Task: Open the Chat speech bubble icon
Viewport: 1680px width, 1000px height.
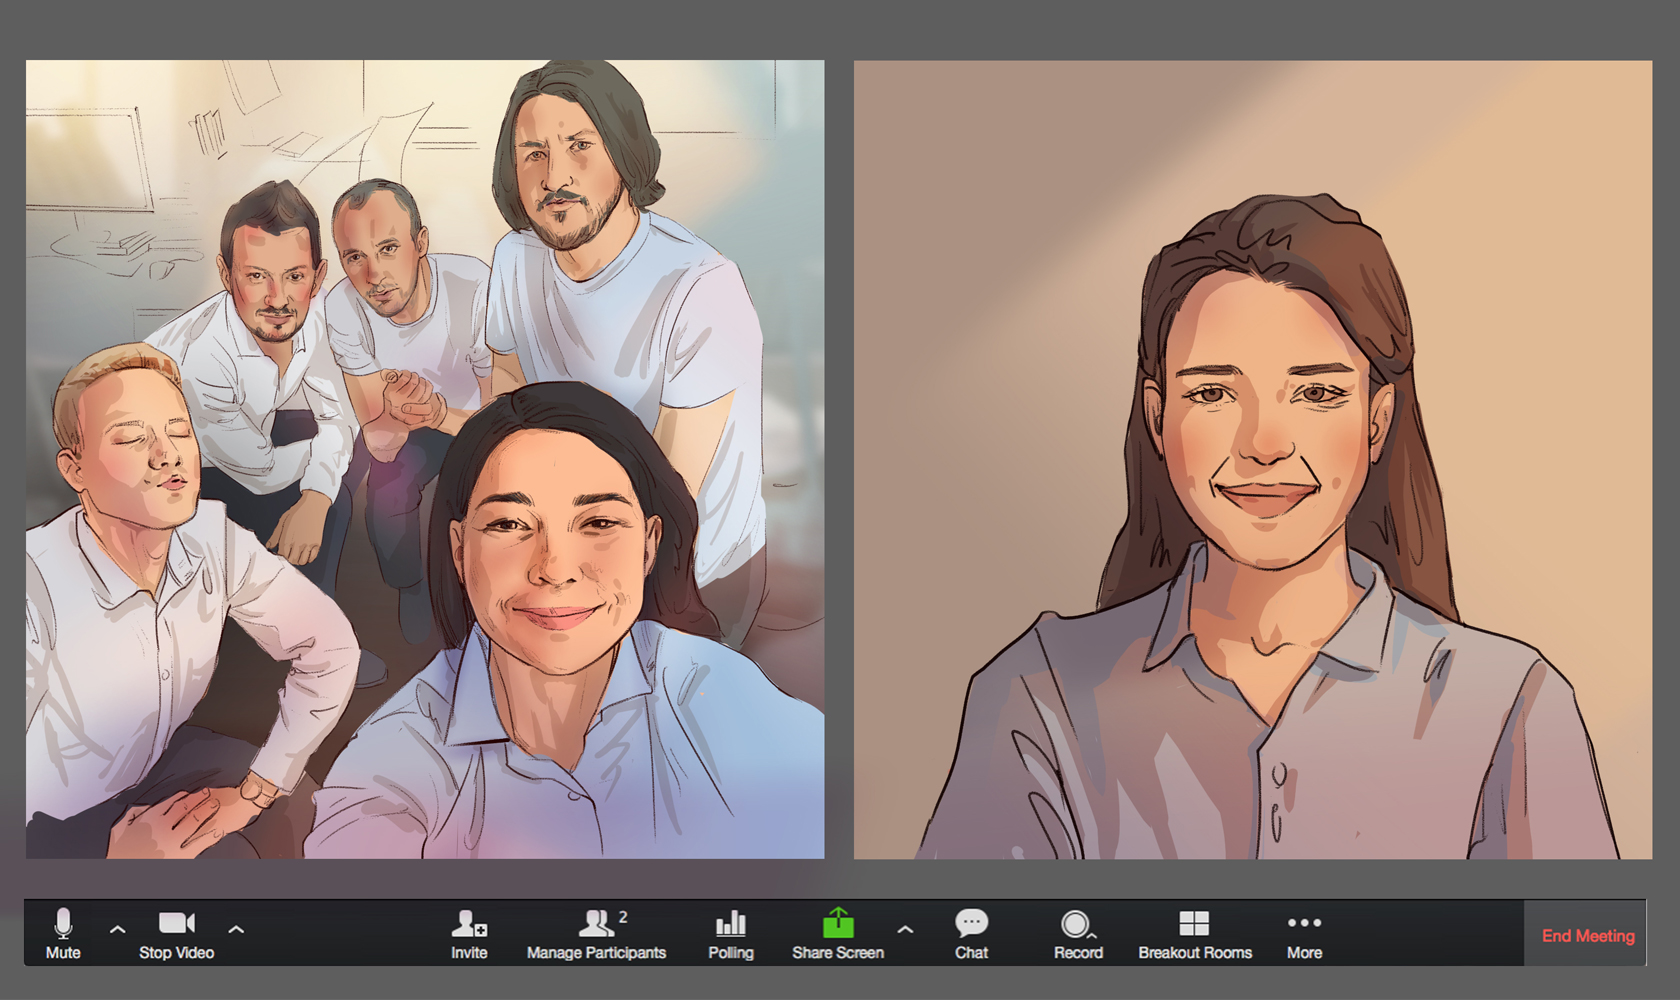Action: coord(971,923)
